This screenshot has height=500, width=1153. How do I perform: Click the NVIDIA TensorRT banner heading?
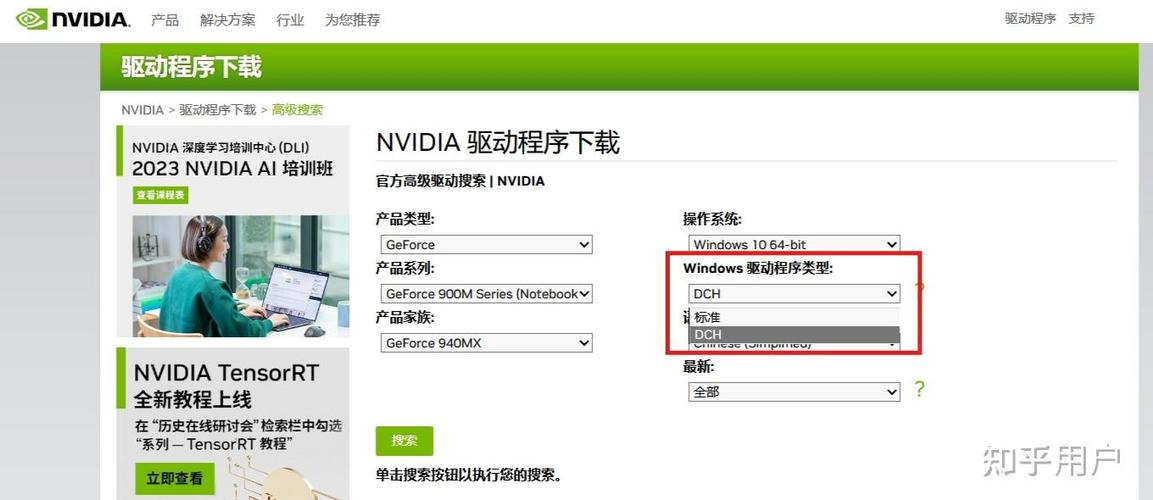click(x=226, y=373)
